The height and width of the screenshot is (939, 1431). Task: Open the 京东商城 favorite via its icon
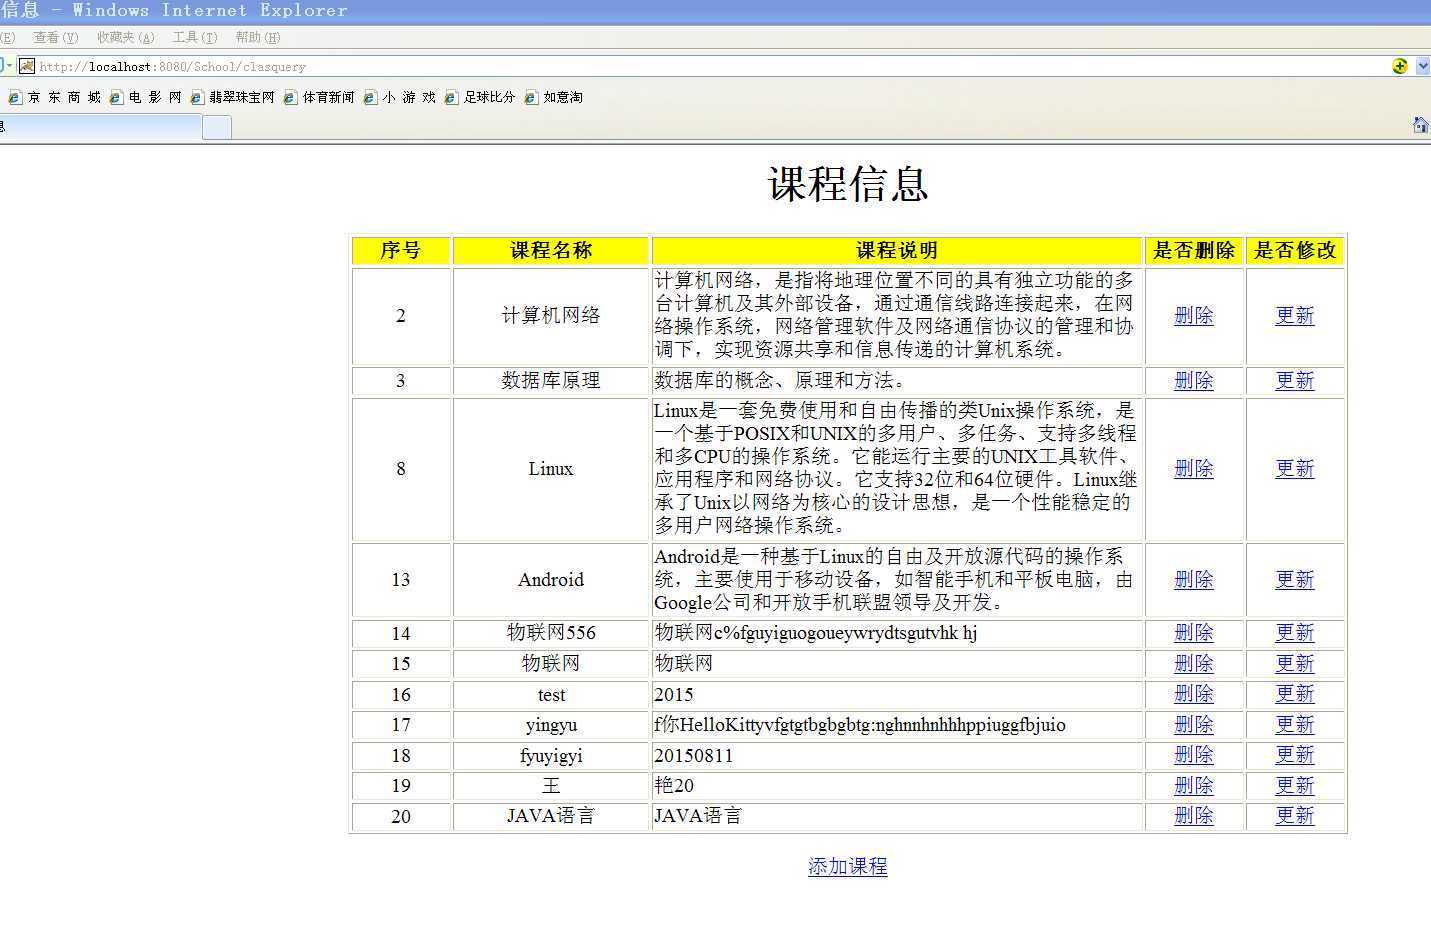[x=15, y=97]
